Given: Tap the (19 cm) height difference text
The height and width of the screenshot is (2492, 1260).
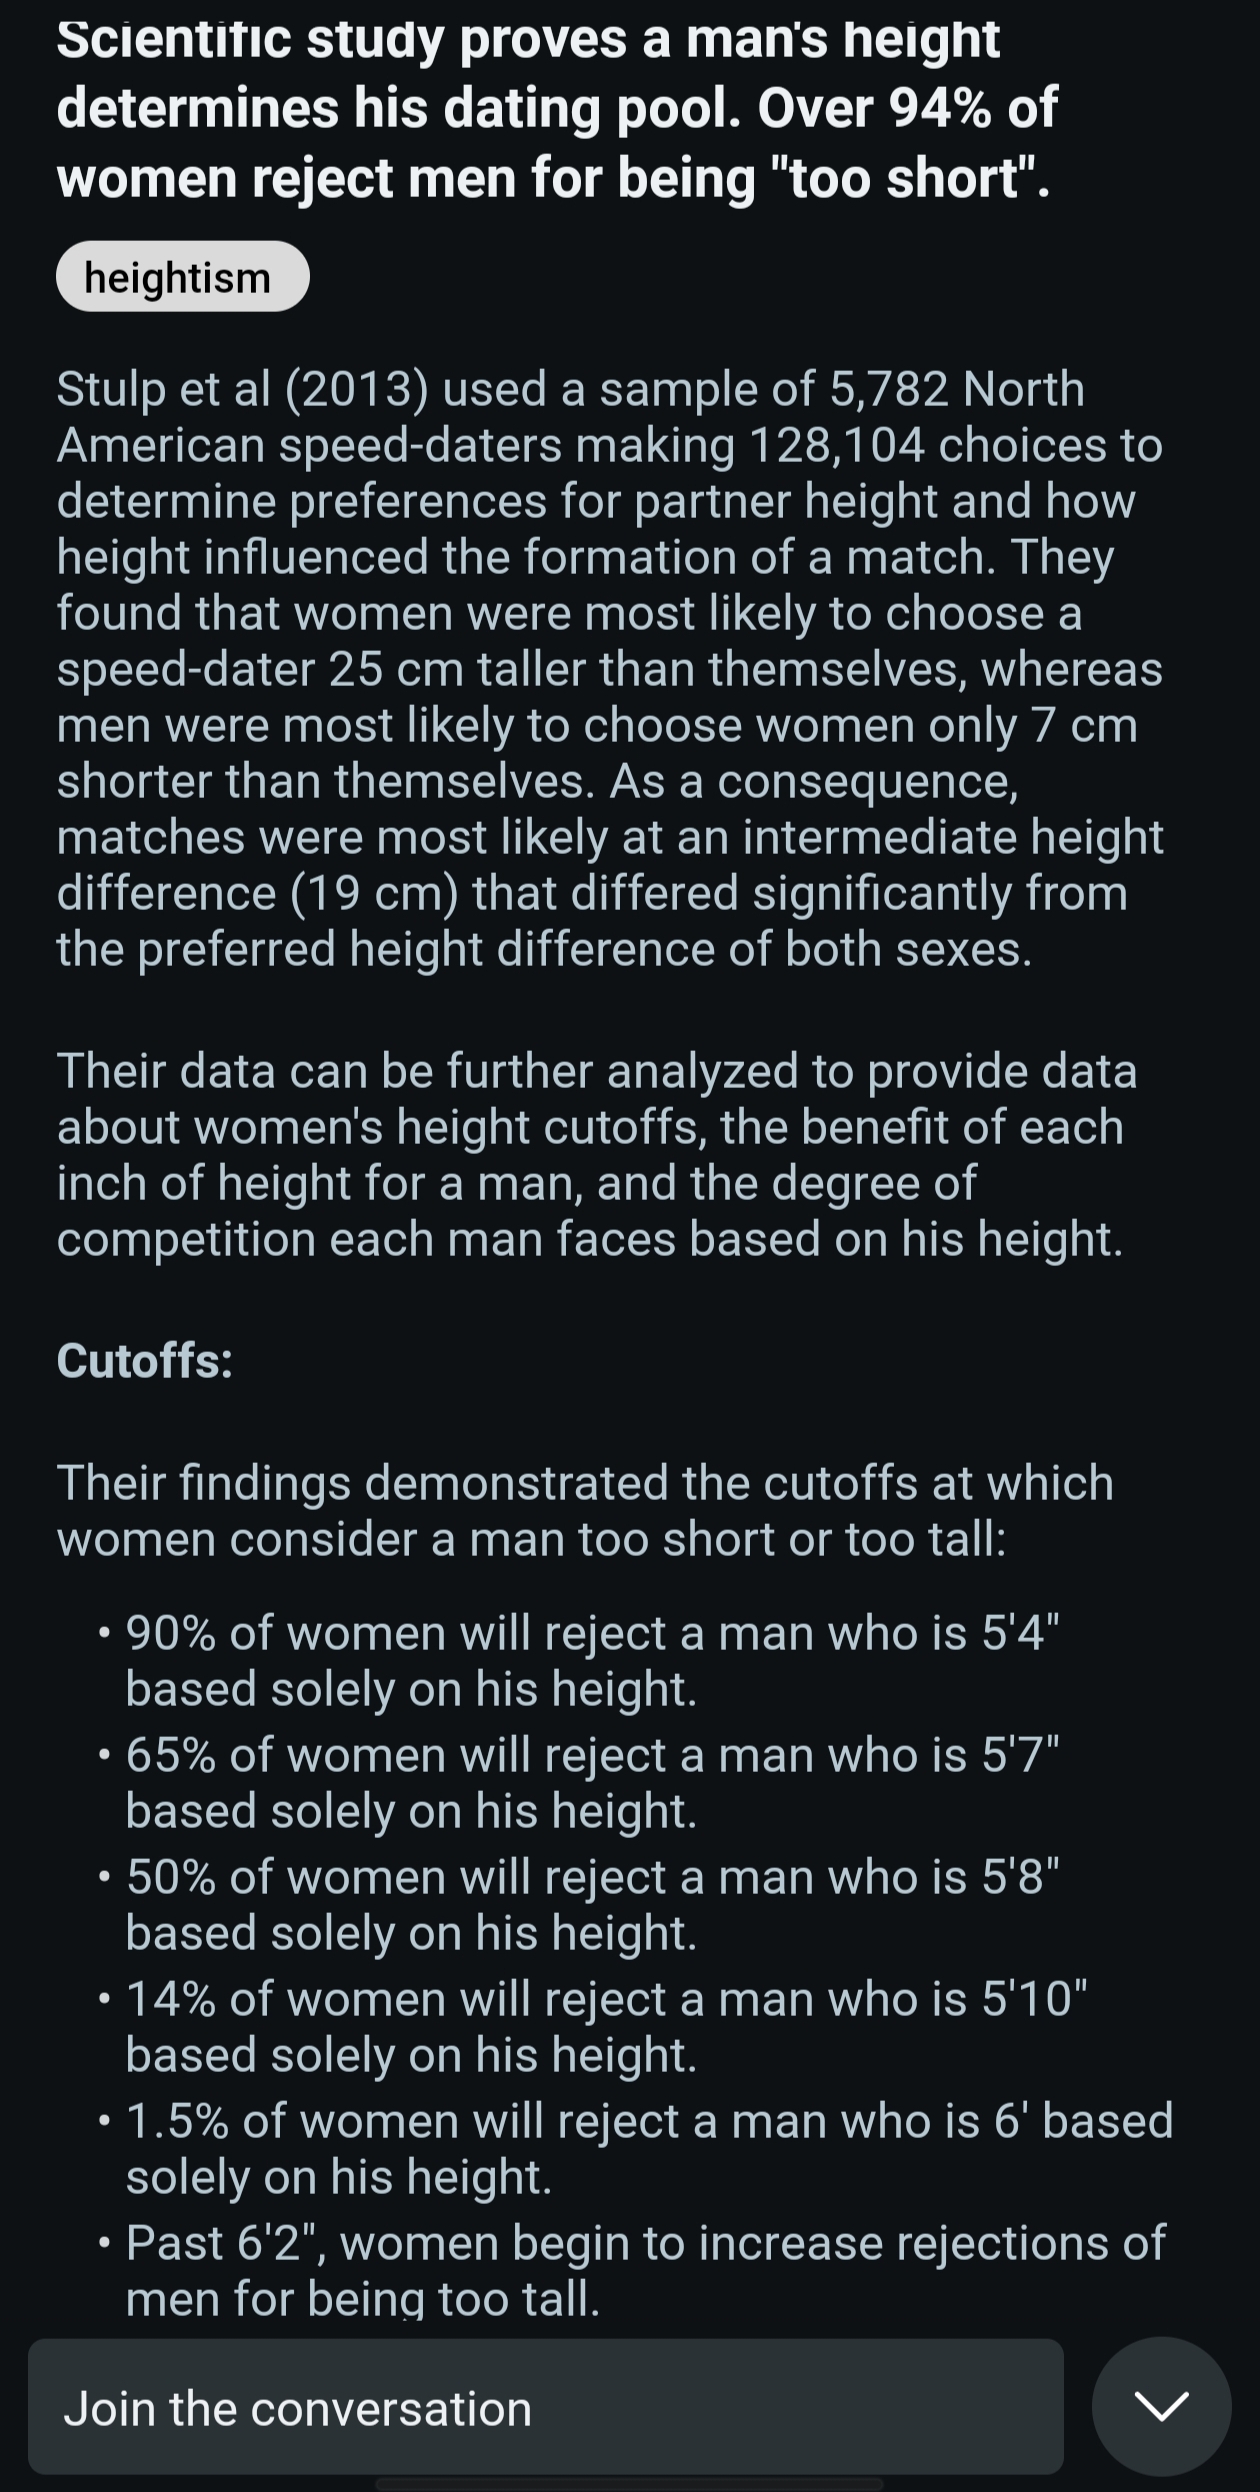Looking at the screenshot, I should [x=375, y=893].
